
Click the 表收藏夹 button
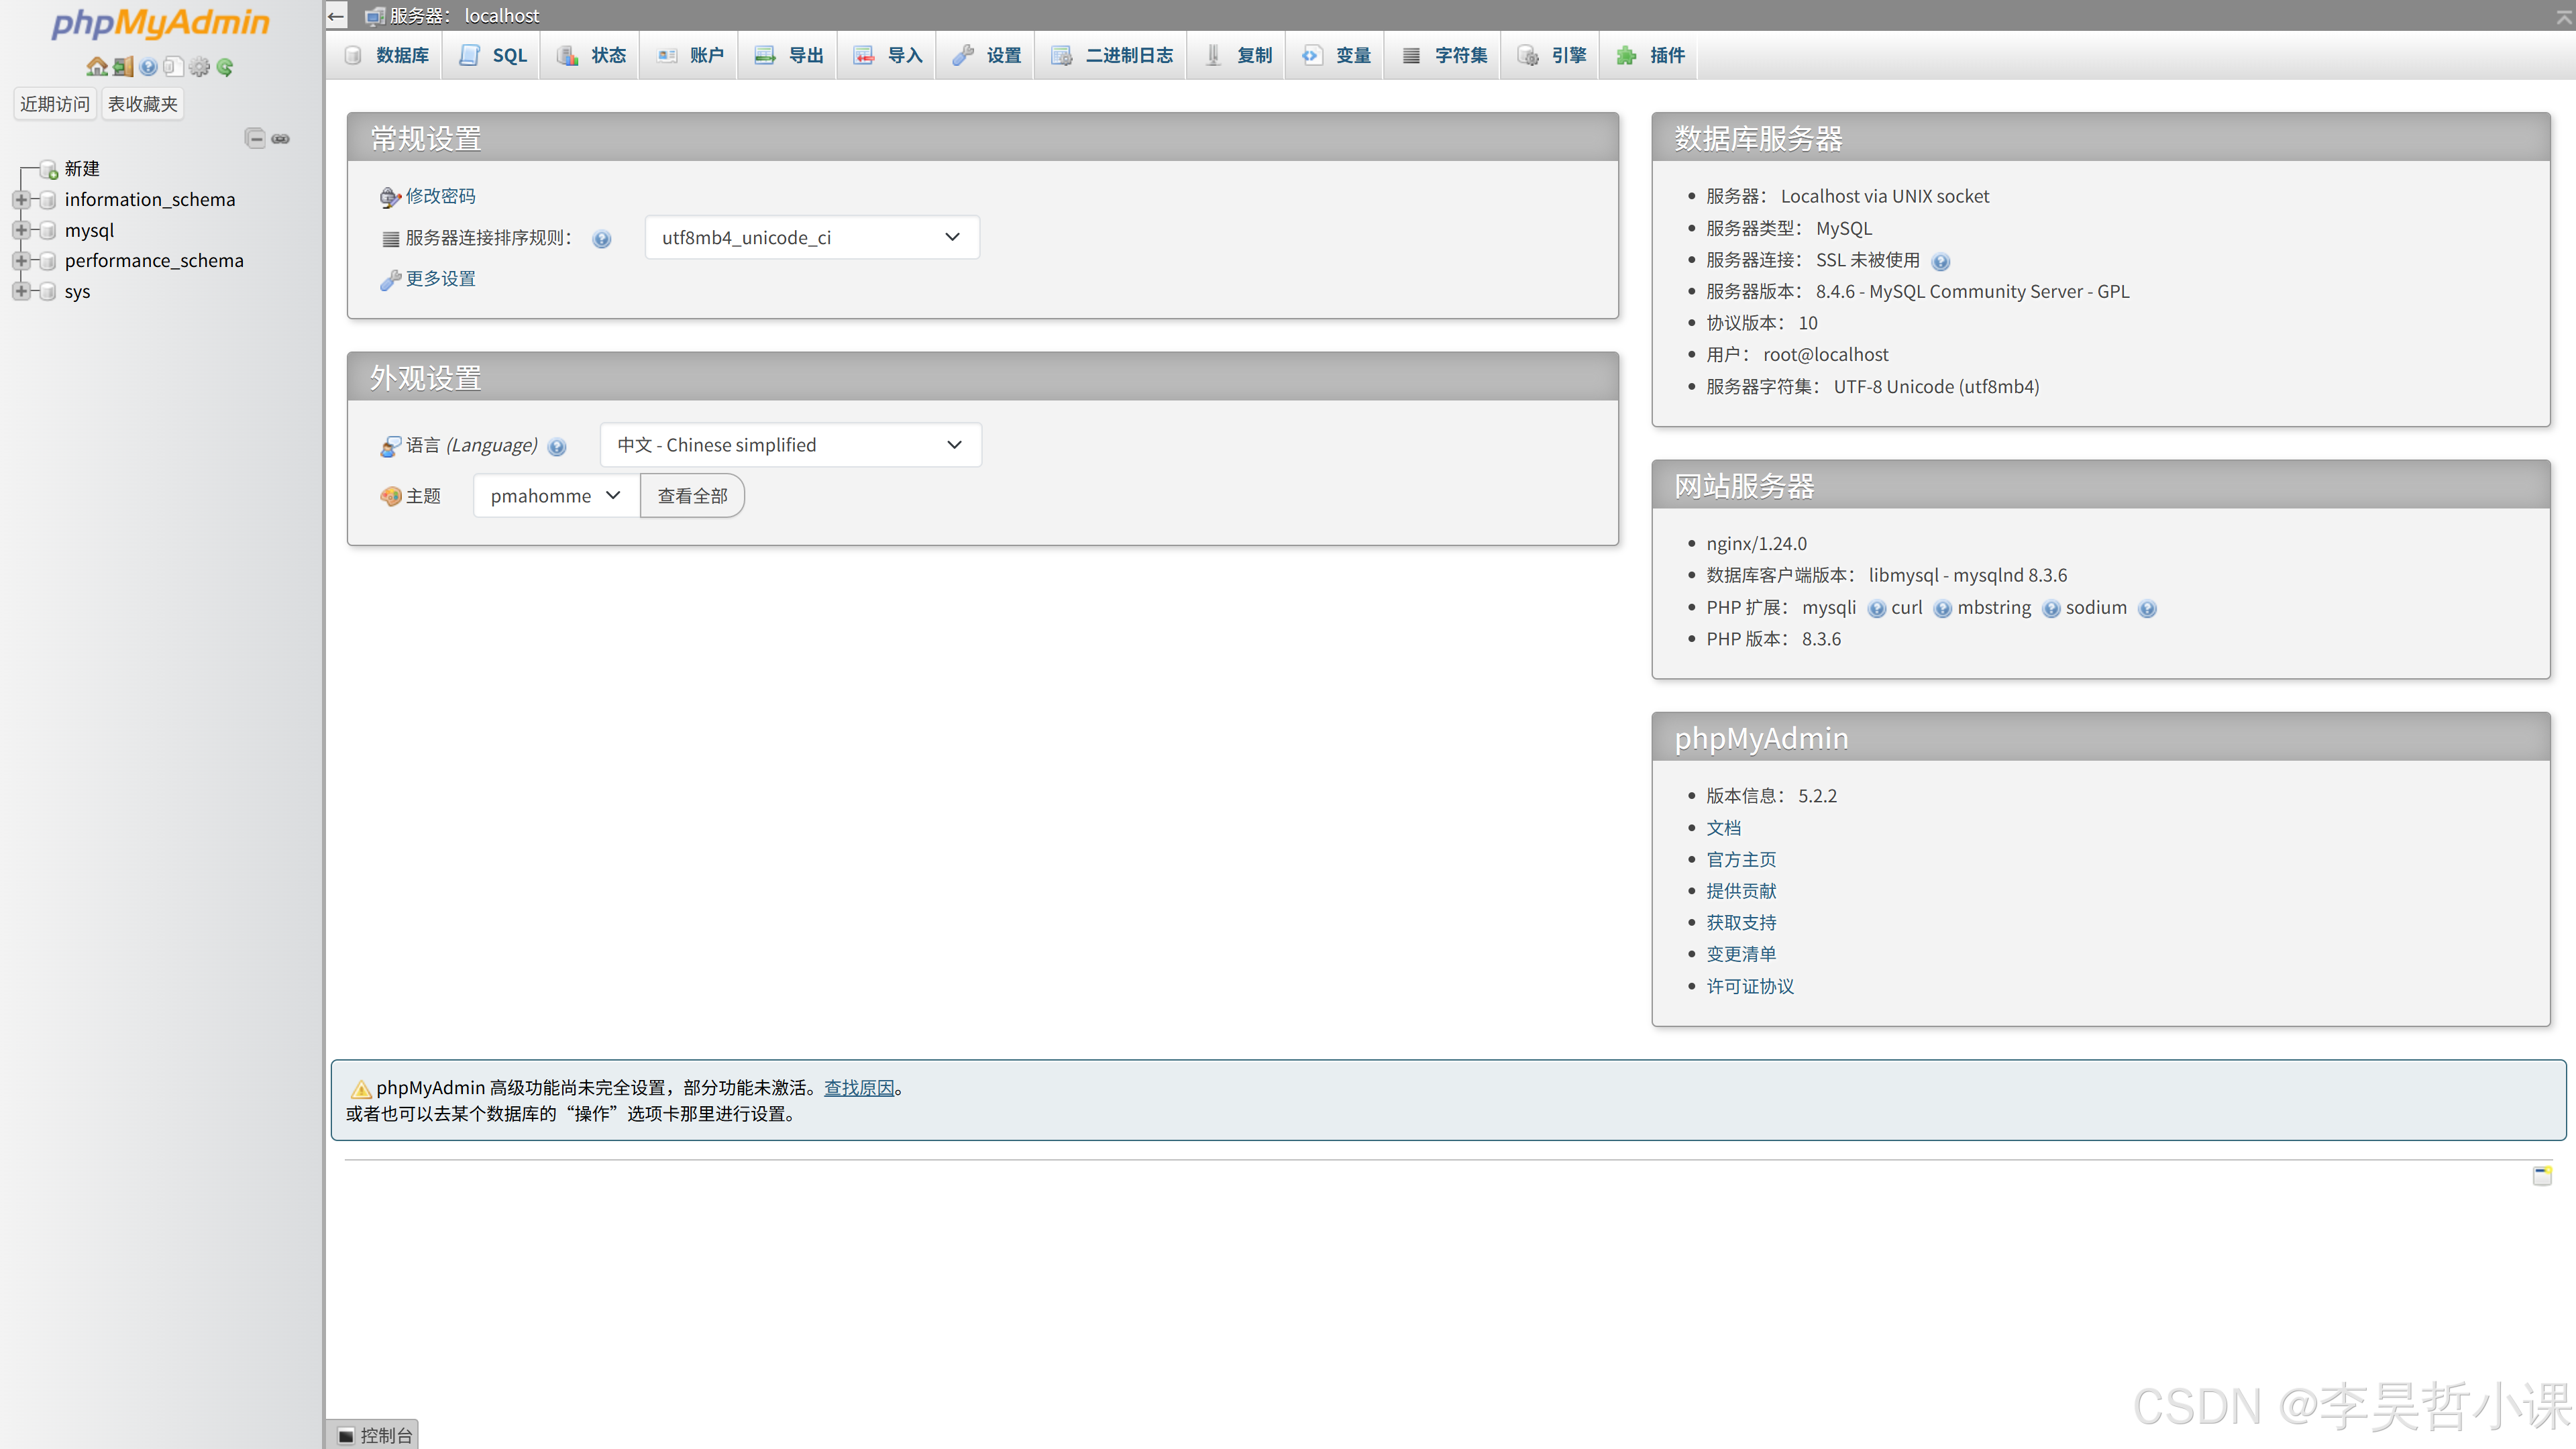pos(143,104)
